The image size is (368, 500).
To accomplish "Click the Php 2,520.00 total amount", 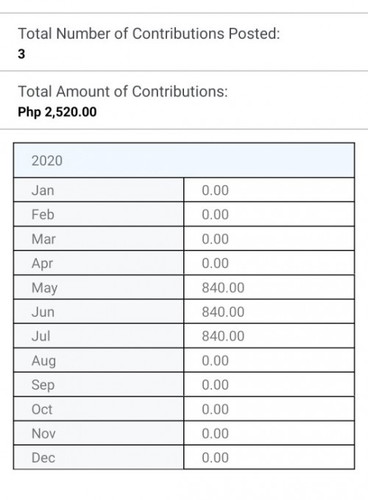I will tap(57, 112).
